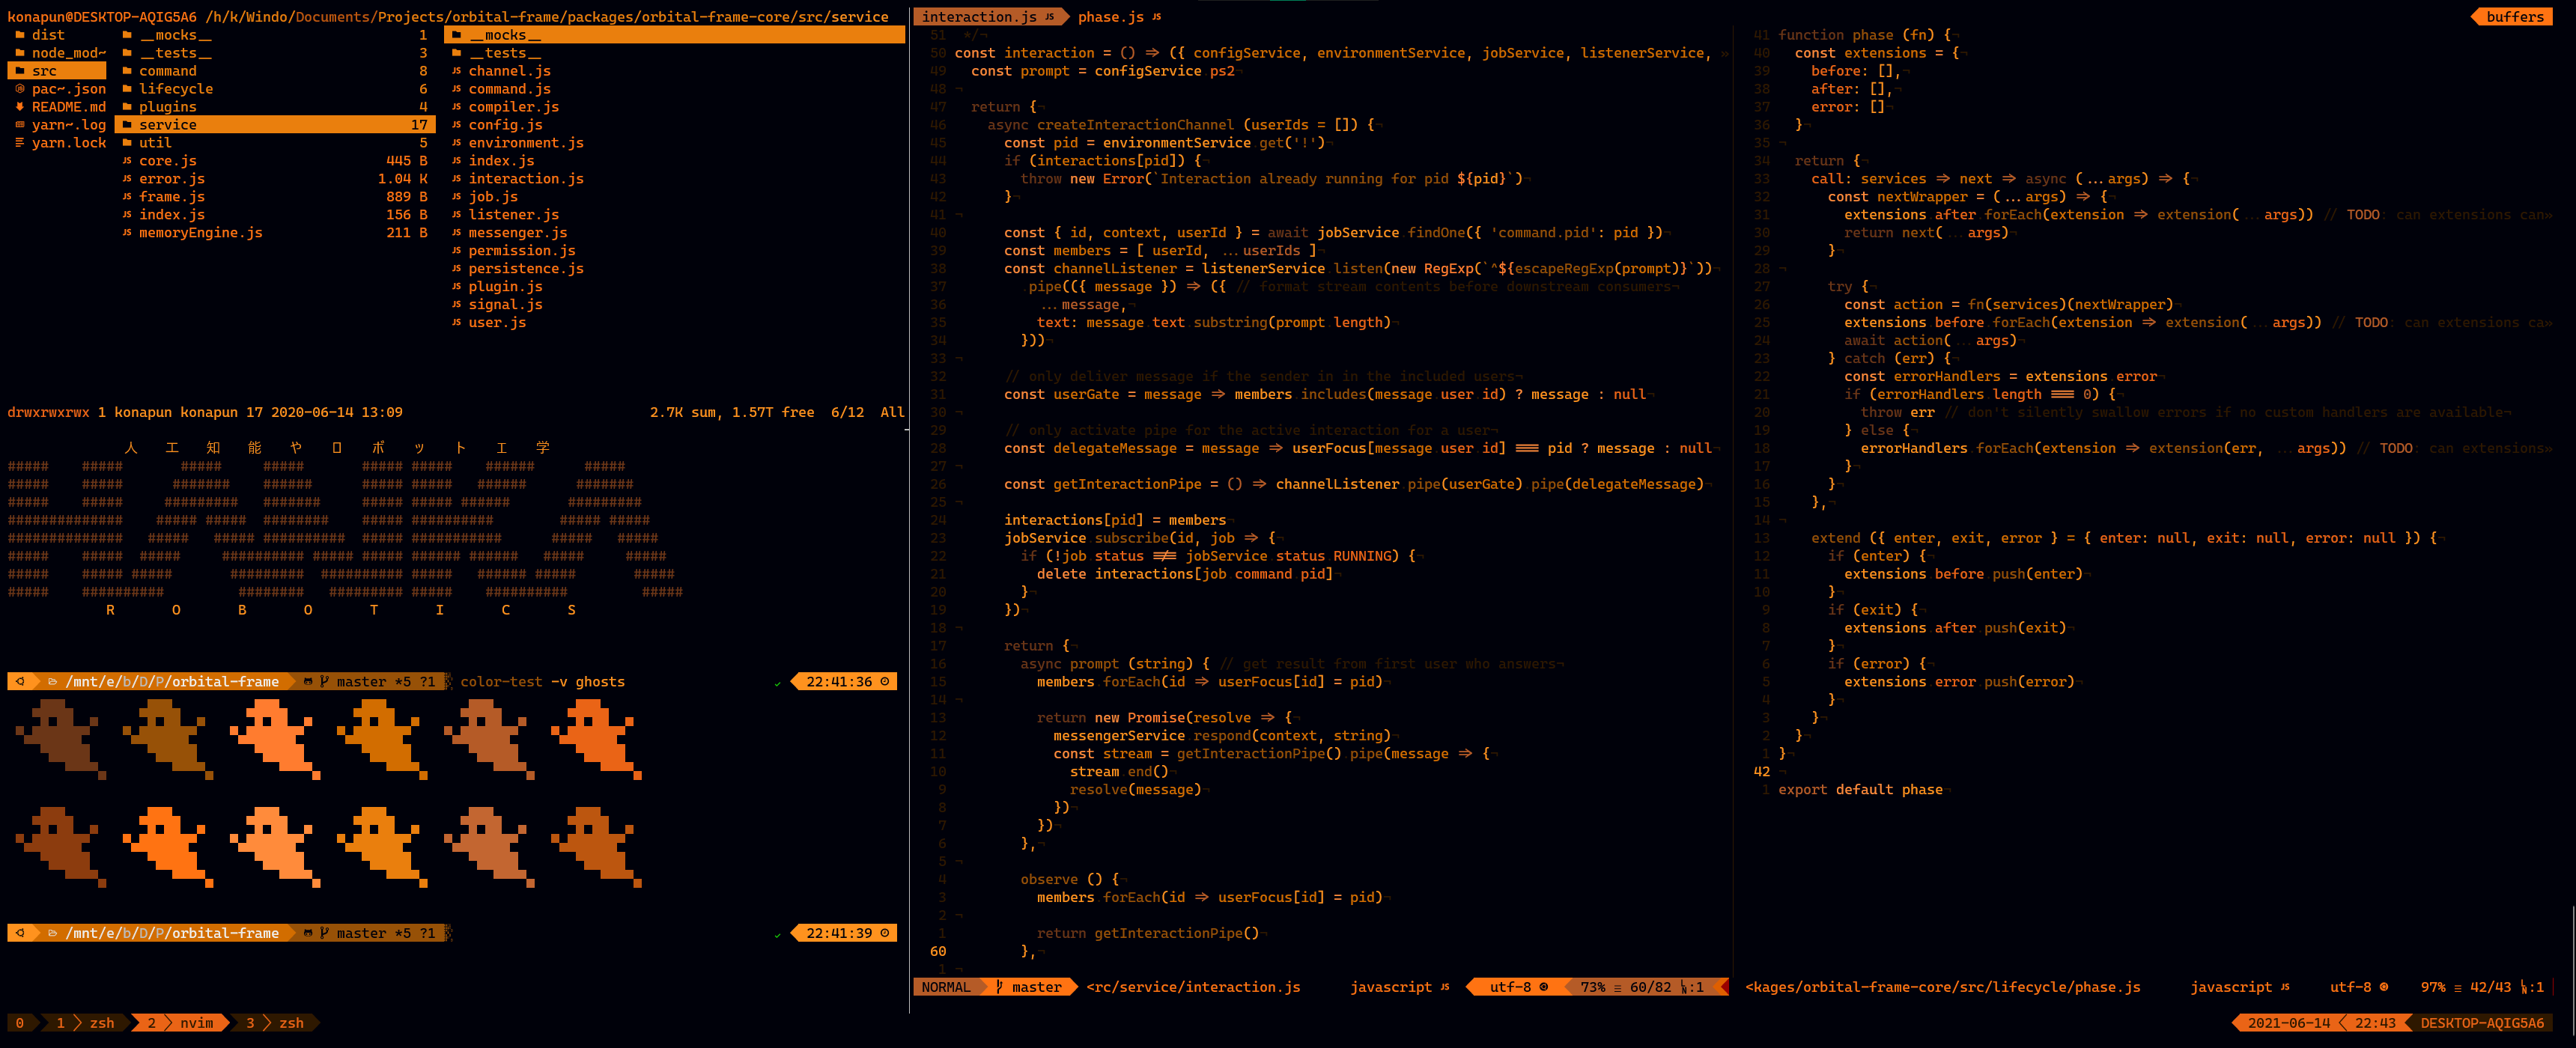The image size is (2576, 1048).
Task: Expand the util directory in ranger
Action: tap(155, 143)
